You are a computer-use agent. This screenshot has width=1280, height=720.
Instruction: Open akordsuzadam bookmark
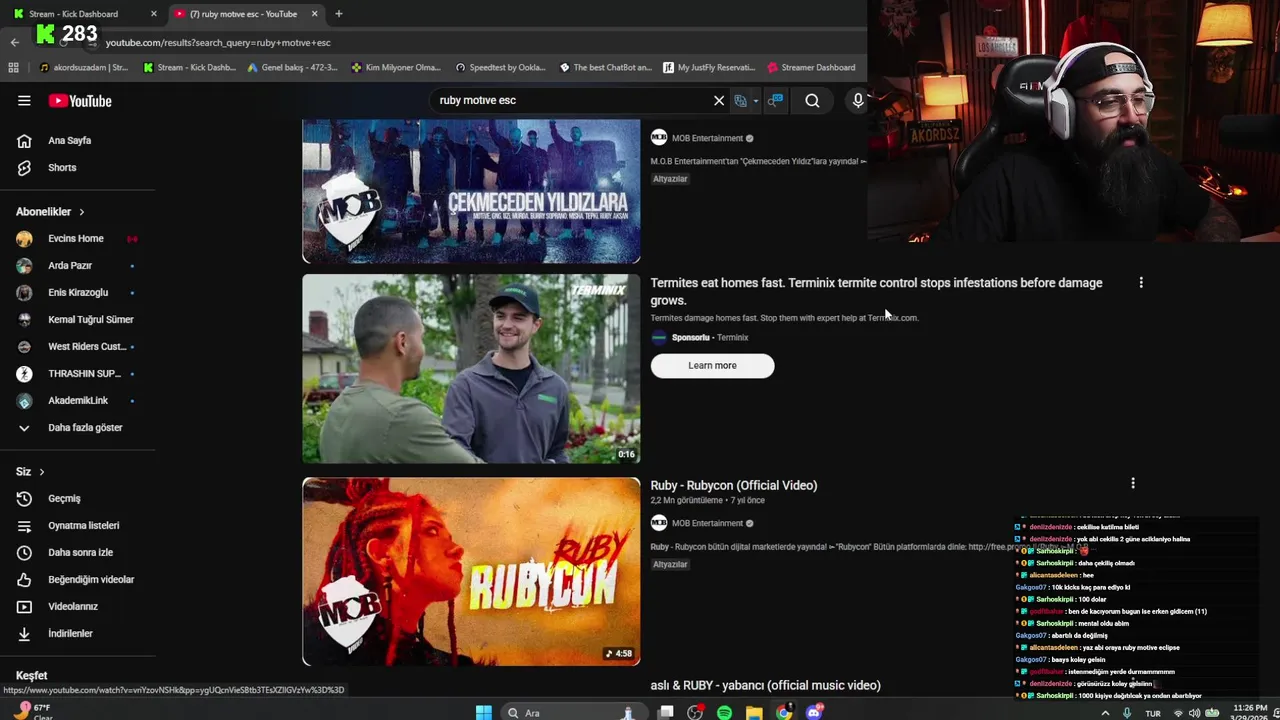pos(84,68)
